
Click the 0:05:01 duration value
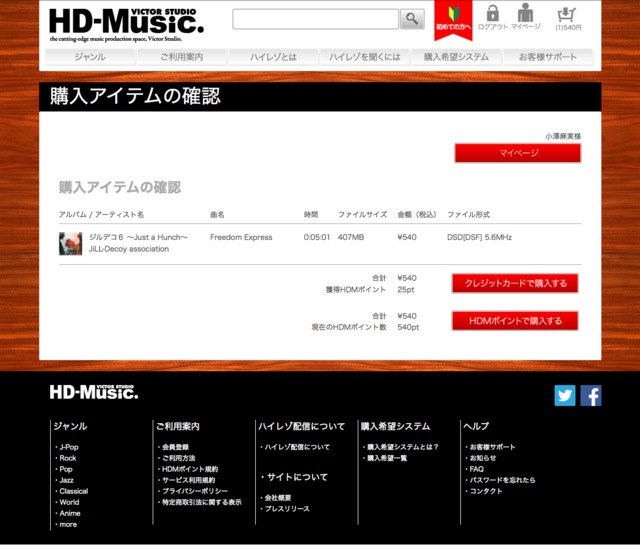(x=317, y=237)
